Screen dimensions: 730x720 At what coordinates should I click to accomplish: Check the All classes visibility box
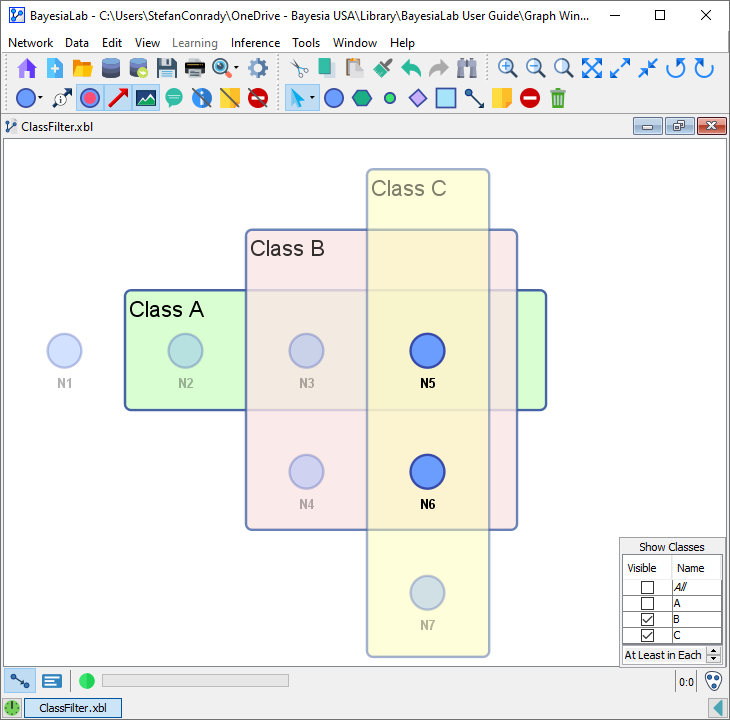[647, 588]
